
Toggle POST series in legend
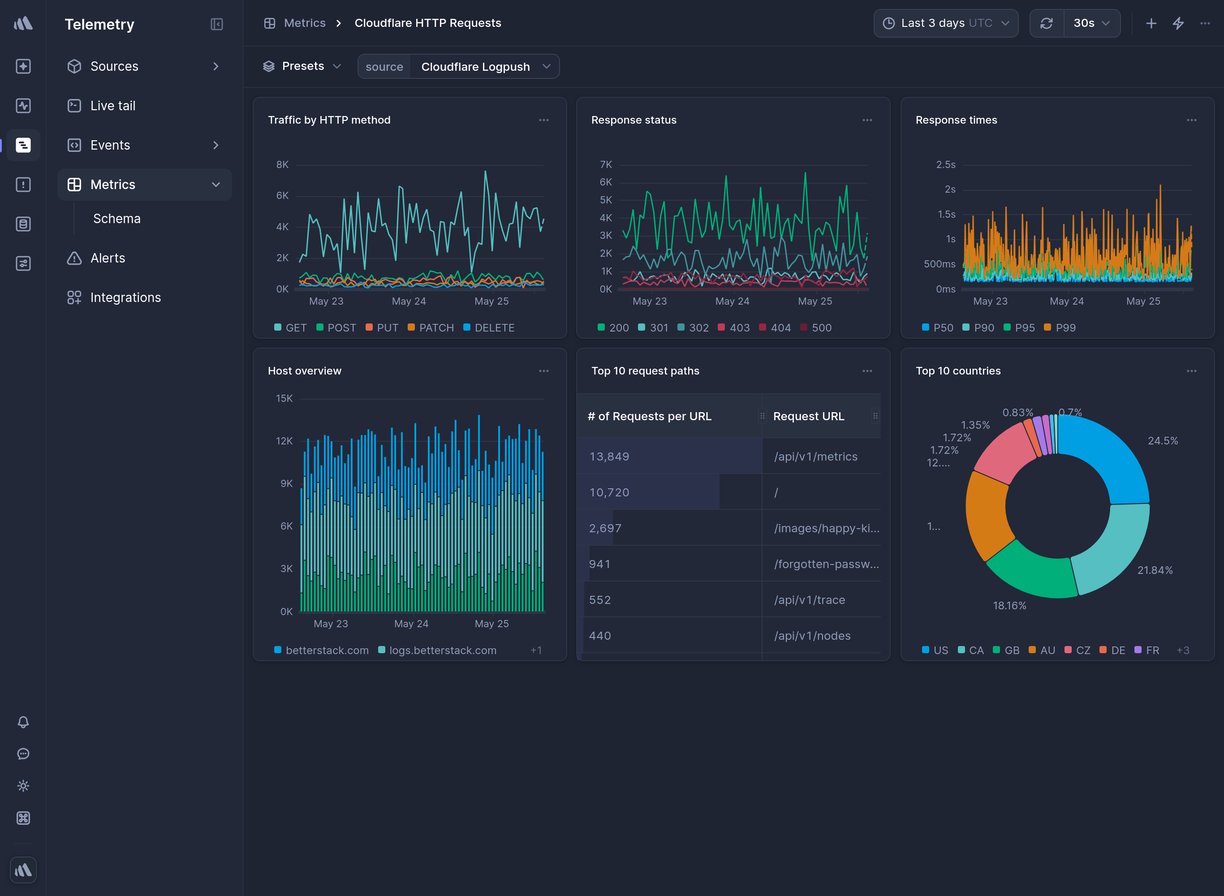(336, 328)
